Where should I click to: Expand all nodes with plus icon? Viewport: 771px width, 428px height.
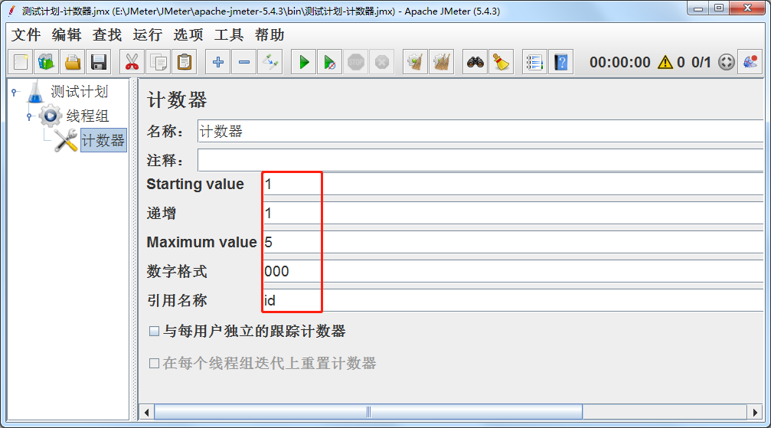click(218, 62)
